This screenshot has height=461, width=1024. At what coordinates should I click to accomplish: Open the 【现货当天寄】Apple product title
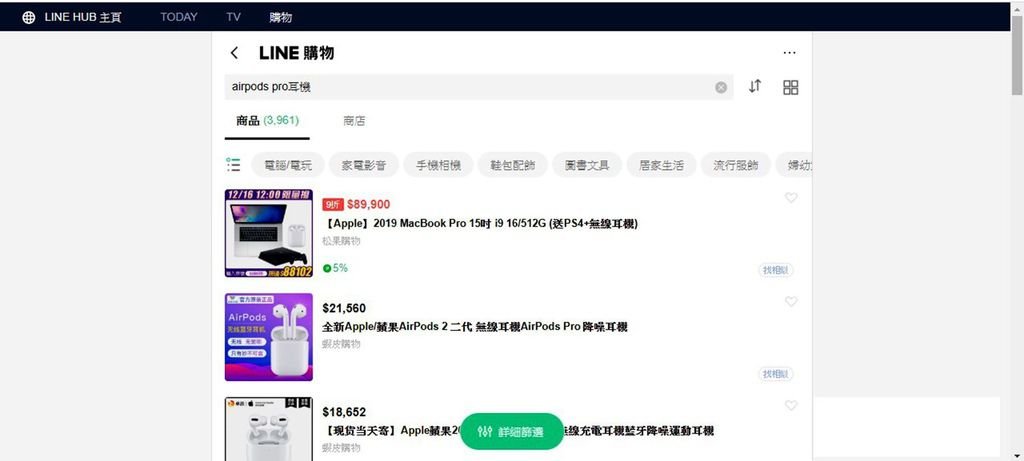click(518, 431)
